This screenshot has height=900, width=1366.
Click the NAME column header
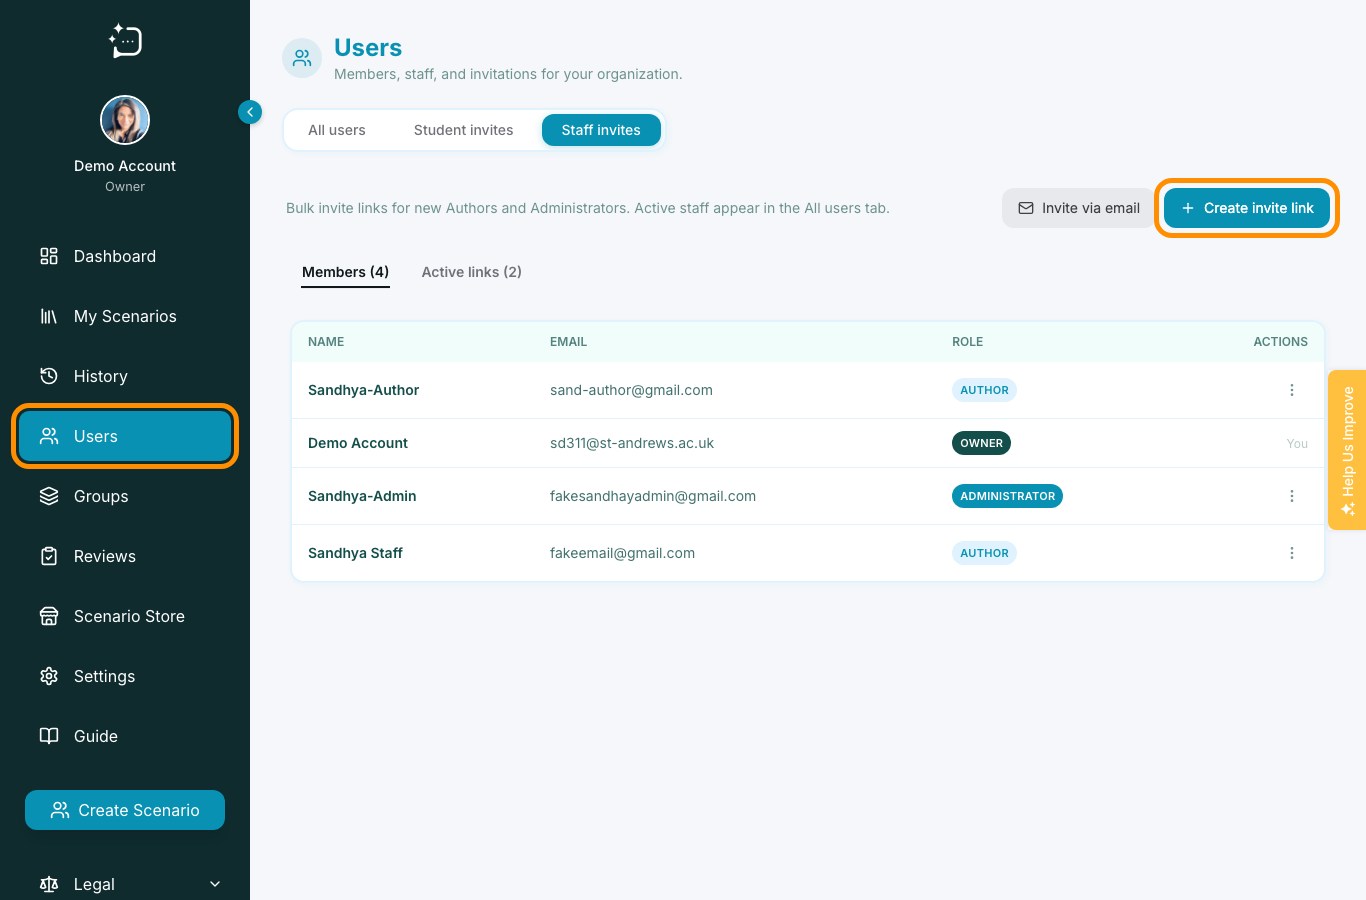point(326,342)
